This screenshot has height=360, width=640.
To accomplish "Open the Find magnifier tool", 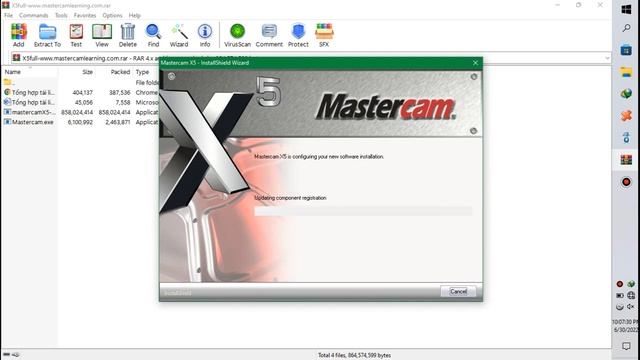I will (153, 35).
